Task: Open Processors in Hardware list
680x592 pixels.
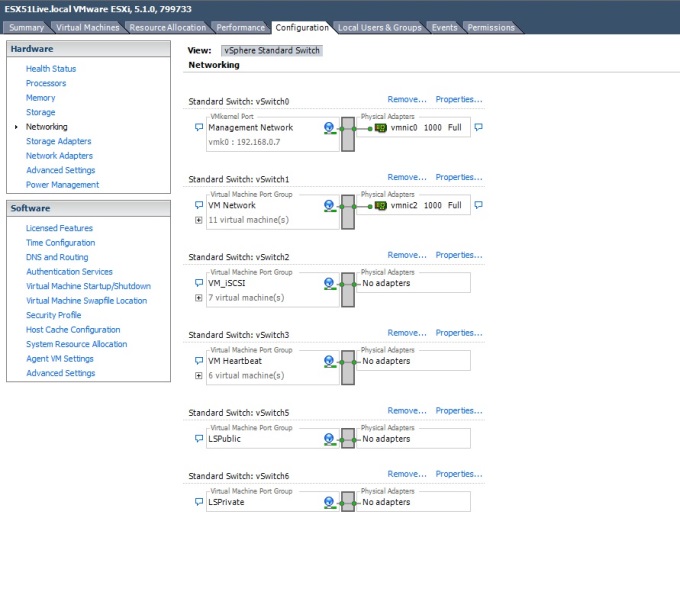Action: tap(46, 83)
